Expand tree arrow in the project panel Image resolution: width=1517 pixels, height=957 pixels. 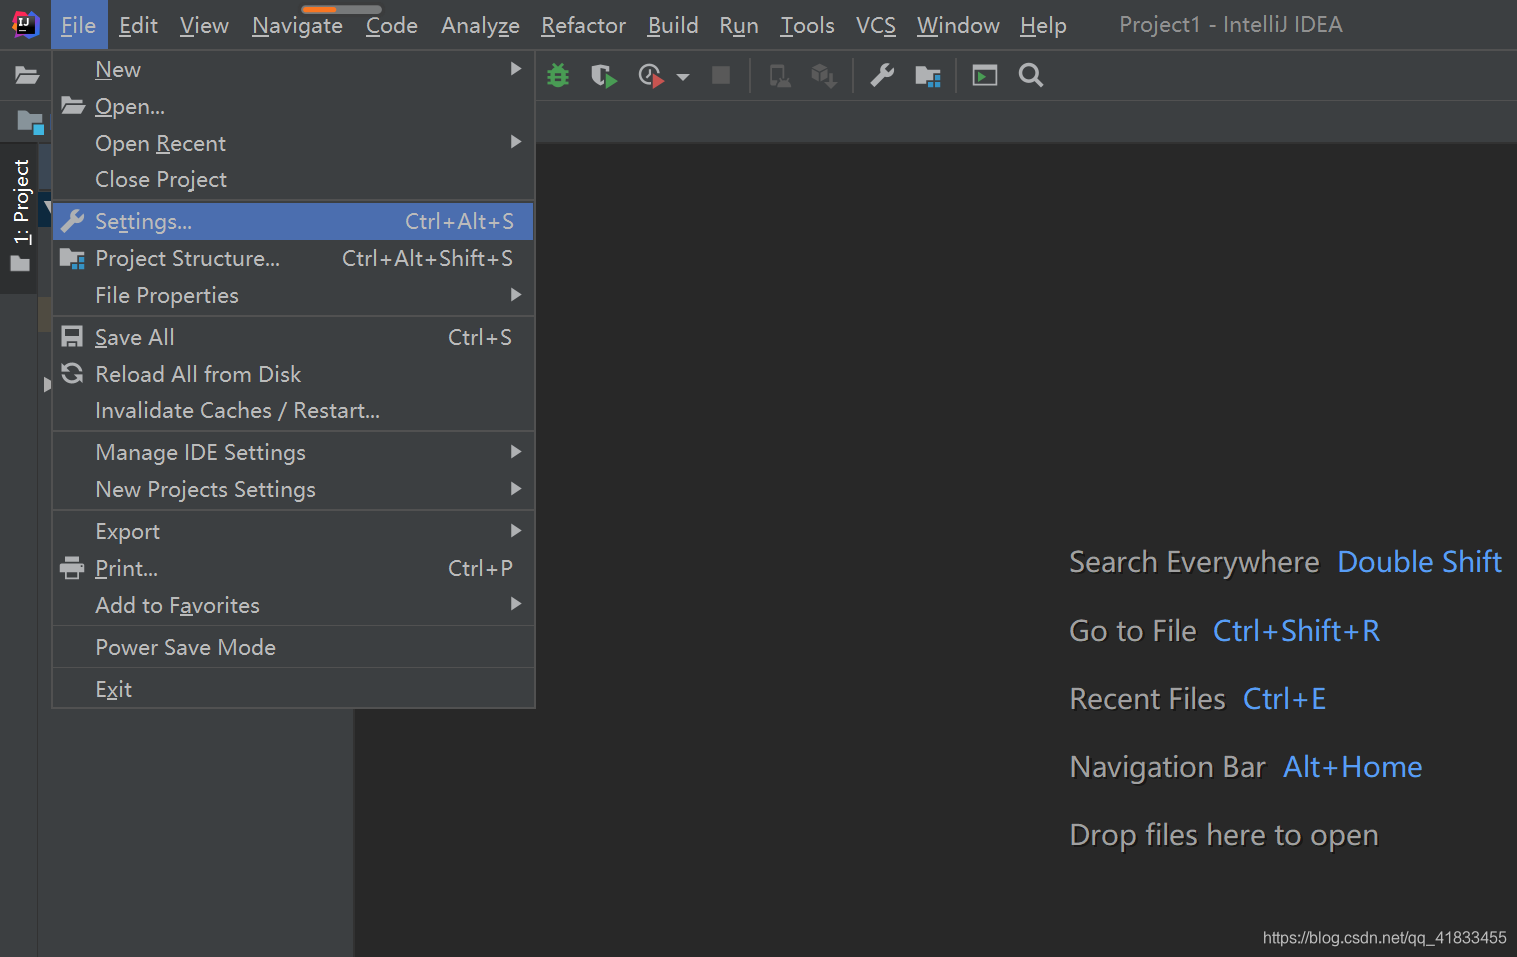[47, 384]
